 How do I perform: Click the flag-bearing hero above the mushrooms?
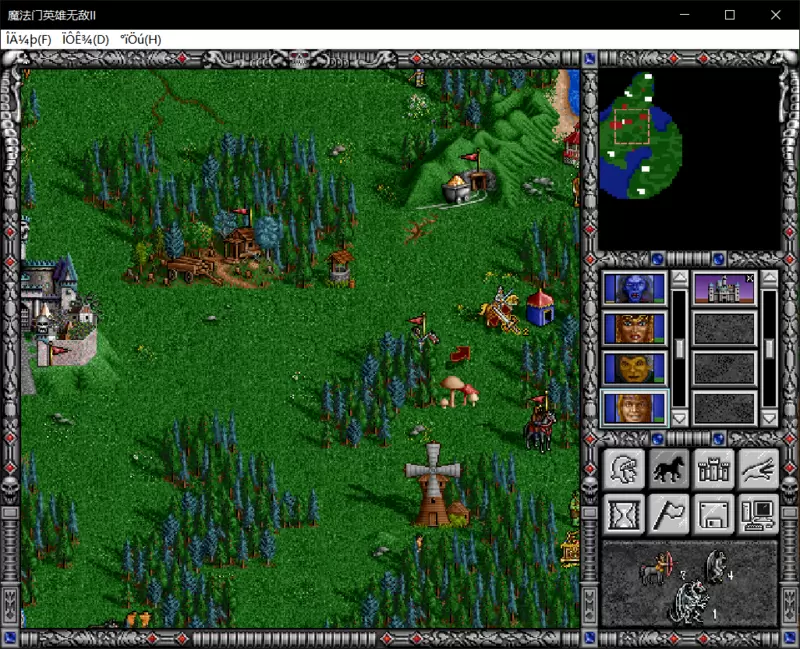point(424,333)
